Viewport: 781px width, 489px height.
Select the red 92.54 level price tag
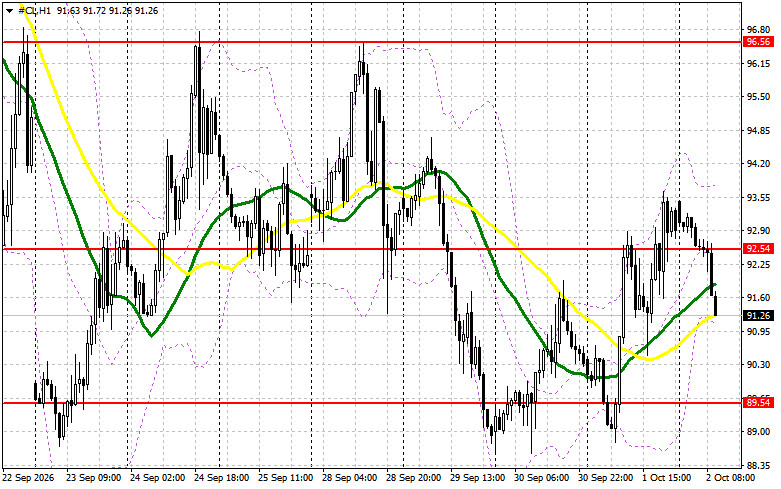pos(758,248)
